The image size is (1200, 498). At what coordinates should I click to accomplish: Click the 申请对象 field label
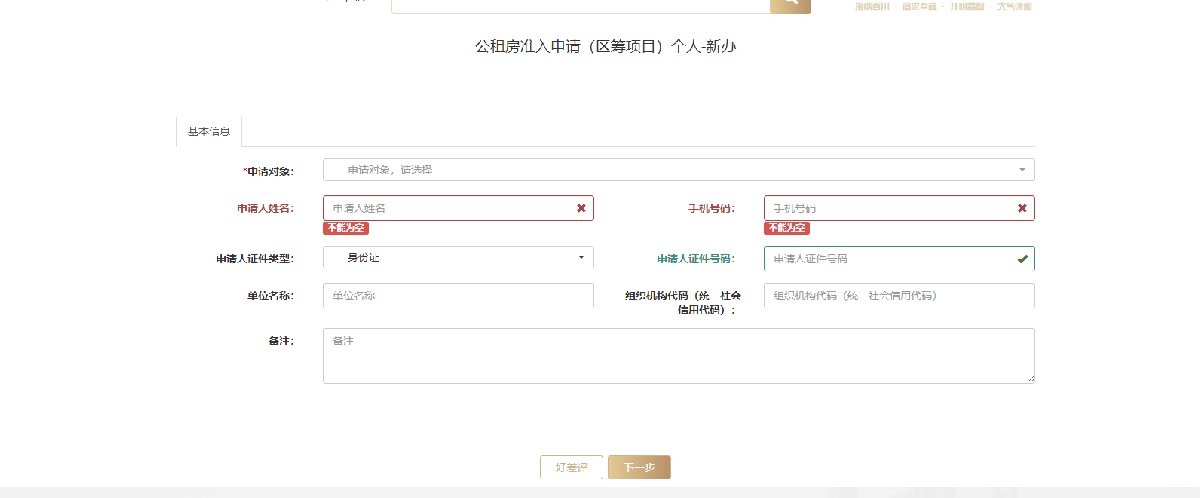pyautogui.click(x=268, y=171)
